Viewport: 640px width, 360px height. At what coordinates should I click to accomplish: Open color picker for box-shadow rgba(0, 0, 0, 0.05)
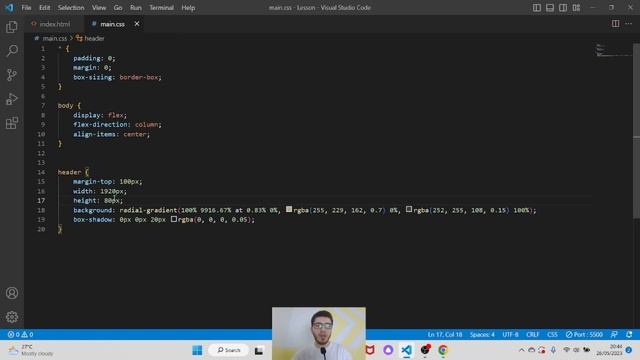coord(174,219)
